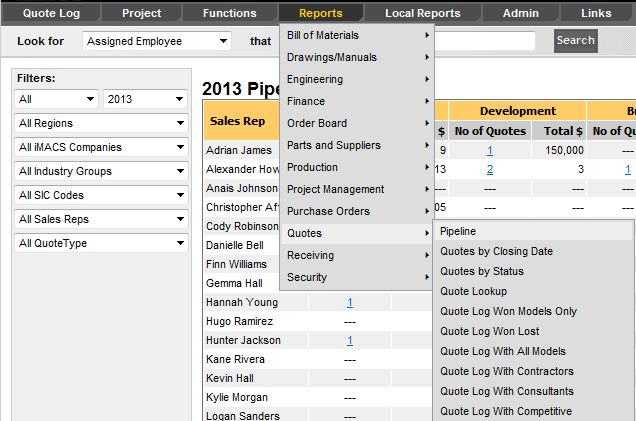Open the Local Reports menu
636x421 pixels.
coord(422,13)
